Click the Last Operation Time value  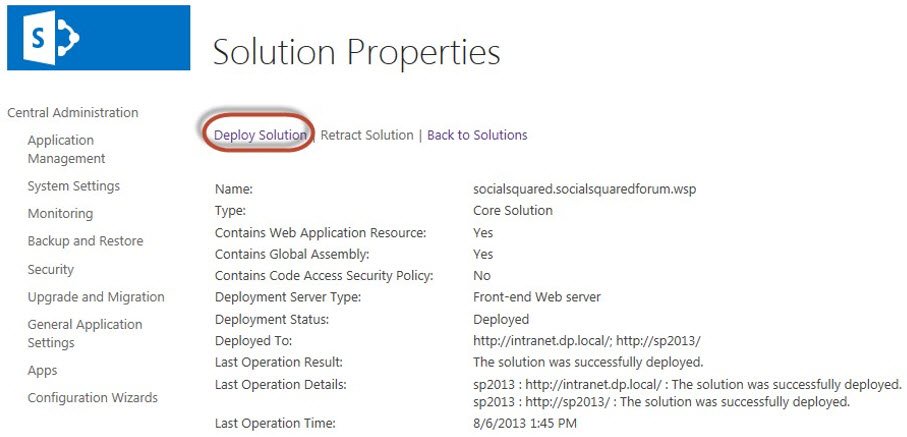(x=525, y=423)
